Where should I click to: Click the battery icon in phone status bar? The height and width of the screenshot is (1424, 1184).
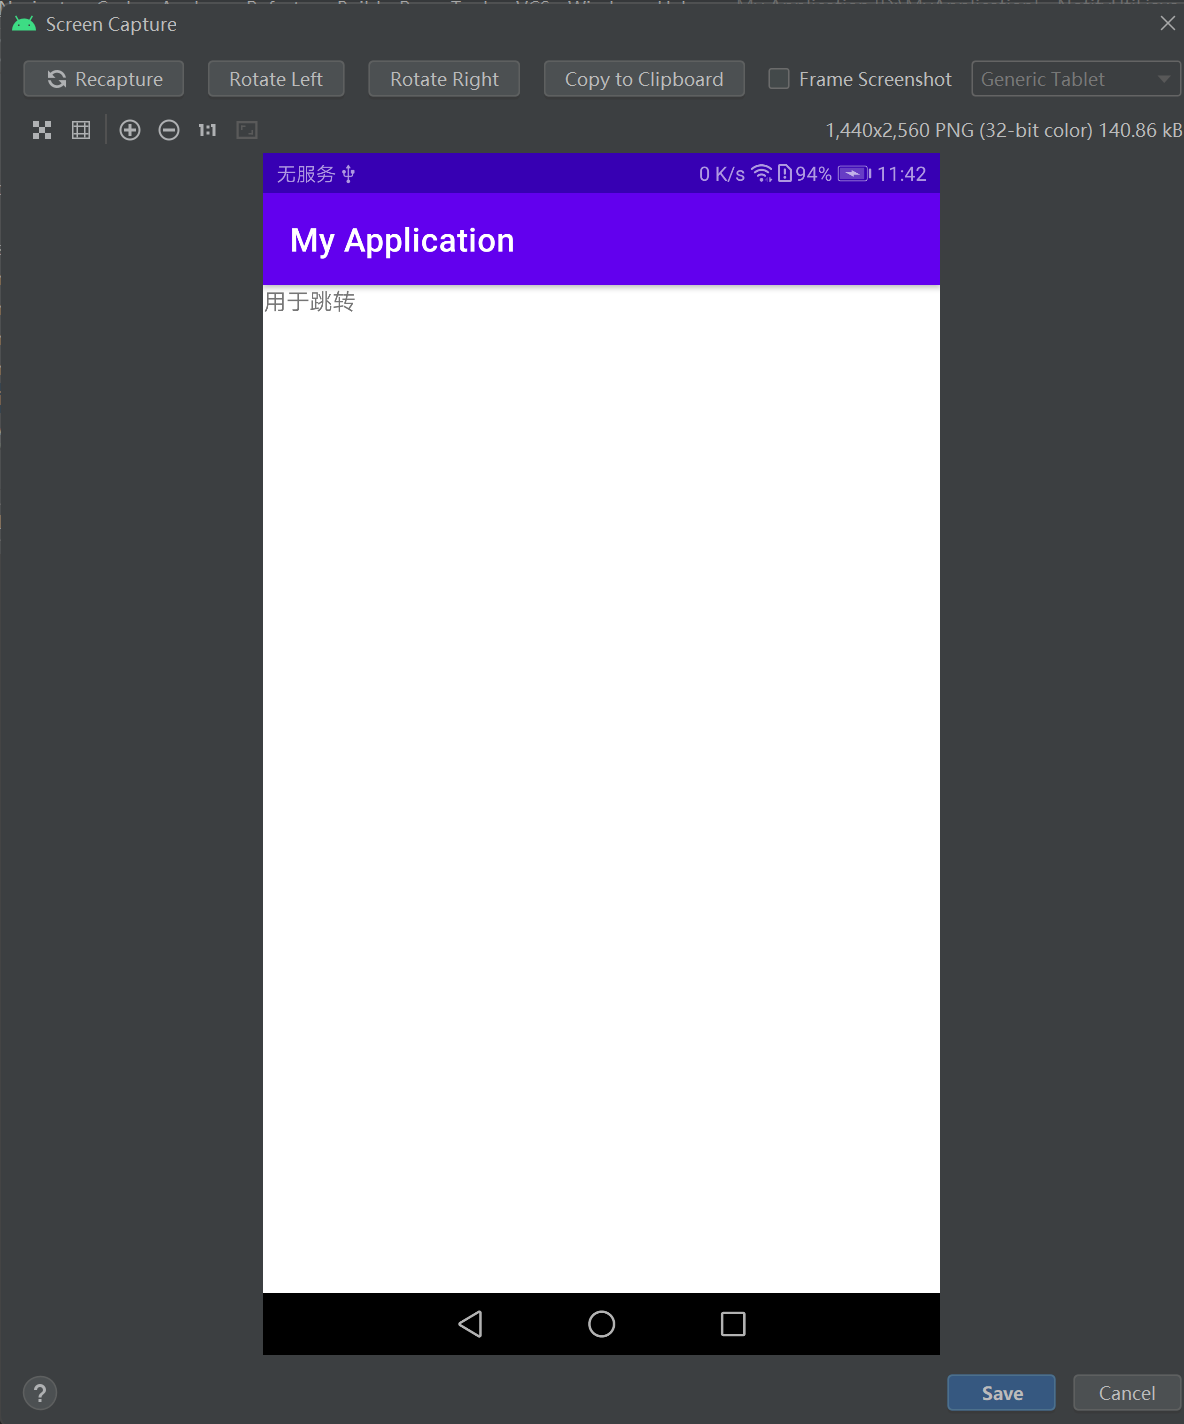coord(855,174)
